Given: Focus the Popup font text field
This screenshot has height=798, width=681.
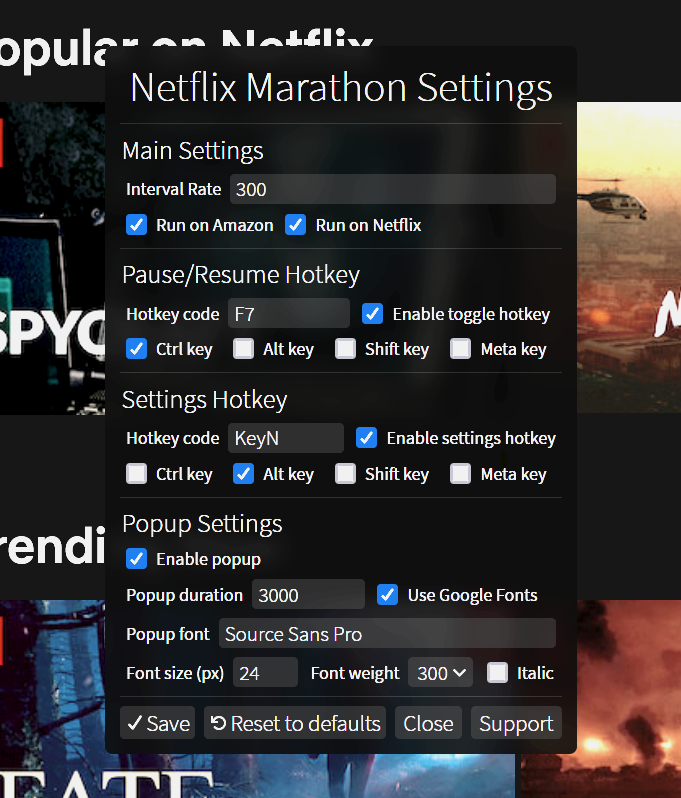Looking at the screenshot, I should tap(387, 634).
